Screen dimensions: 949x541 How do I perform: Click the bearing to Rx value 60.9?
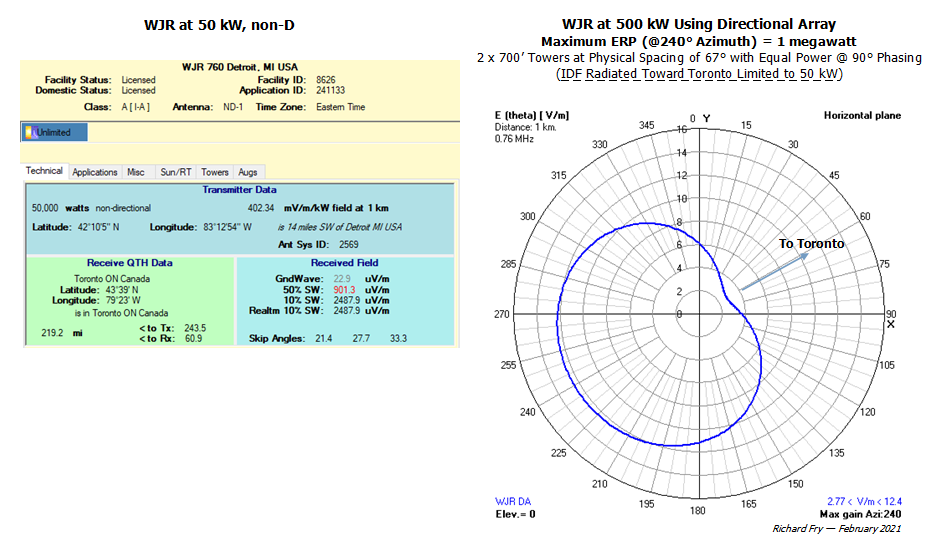(x=193, y=338)
